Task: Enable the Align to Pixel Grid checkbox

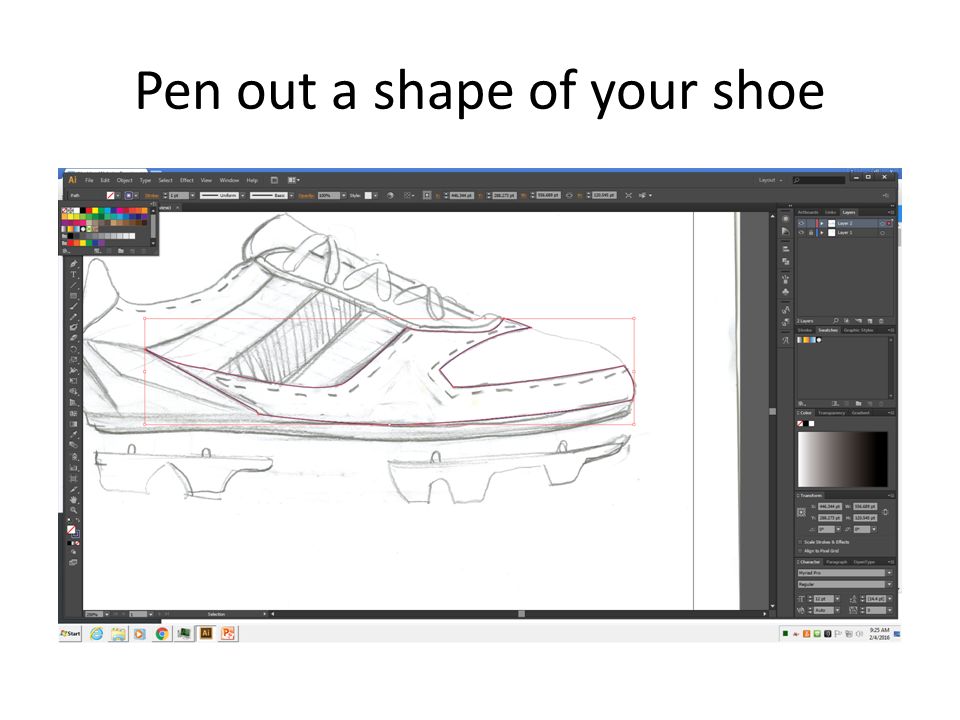Action: tap(800, 551)
